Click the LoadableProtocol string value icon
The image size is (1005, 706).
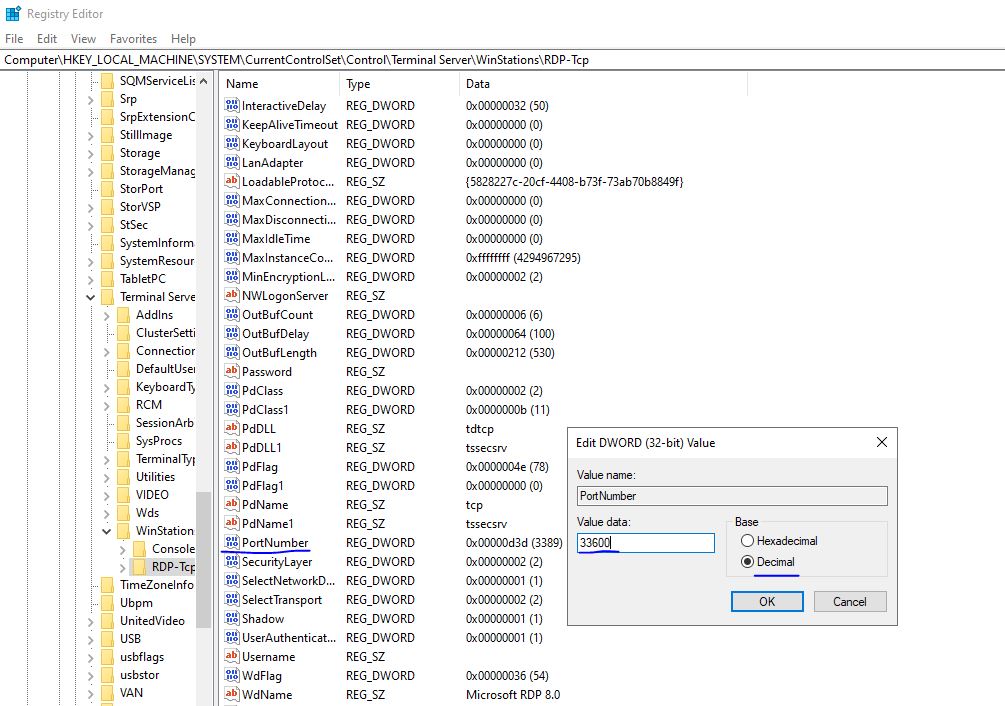coord(232,182)
